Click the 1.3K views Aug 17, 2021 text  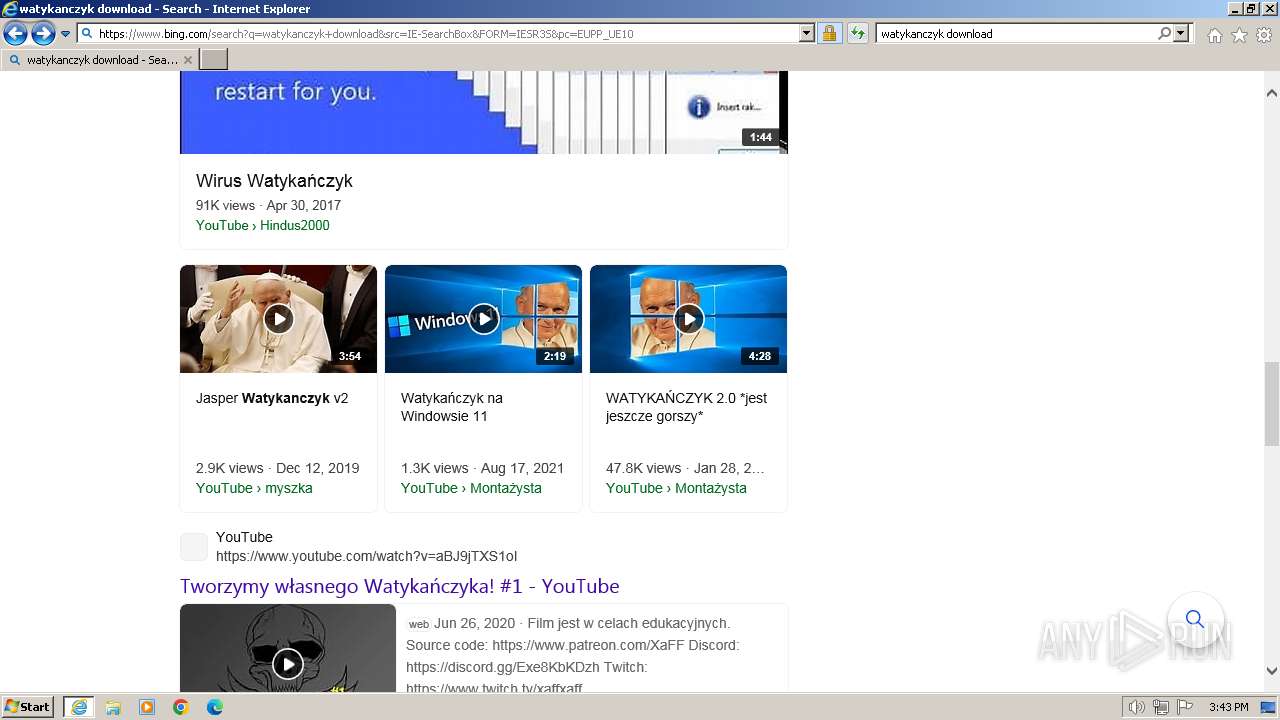tap(482, 468)
